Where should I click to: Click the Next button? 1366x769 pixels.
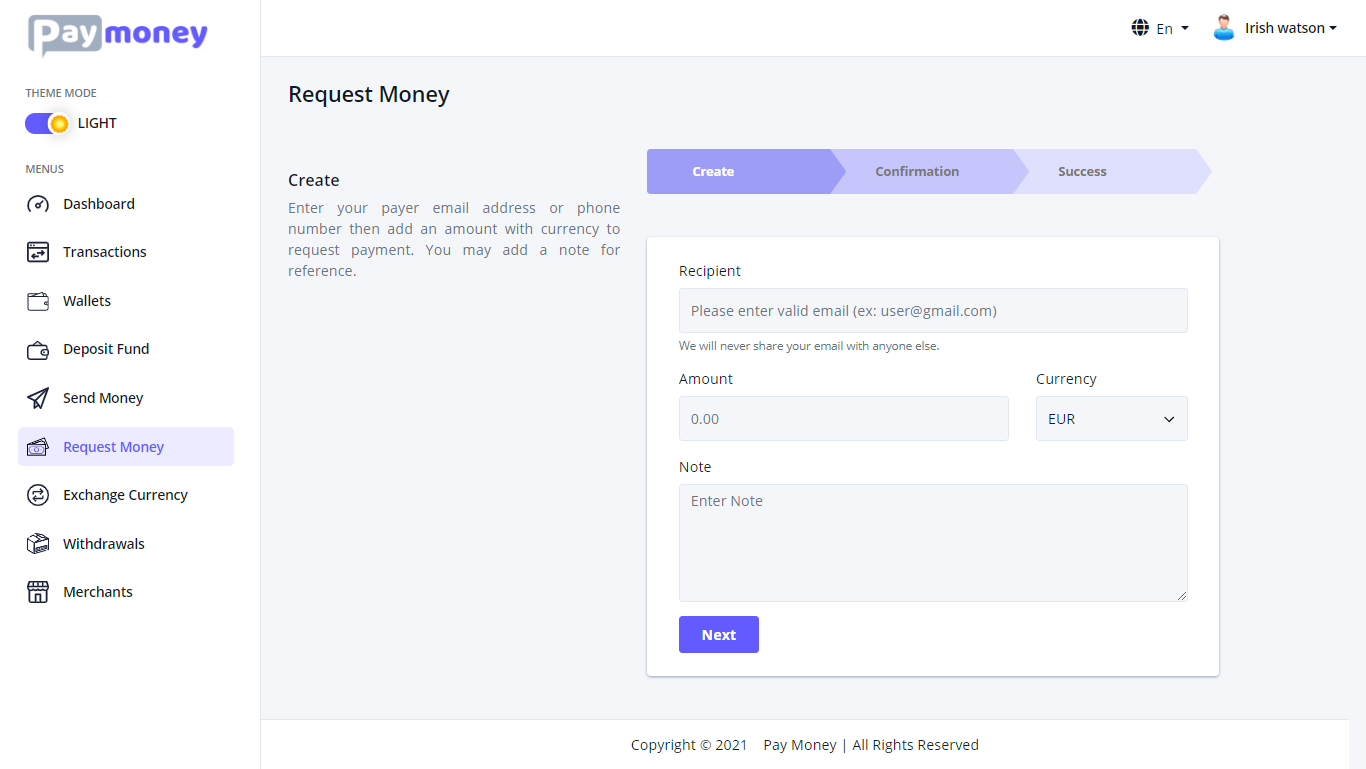point(718,634)
